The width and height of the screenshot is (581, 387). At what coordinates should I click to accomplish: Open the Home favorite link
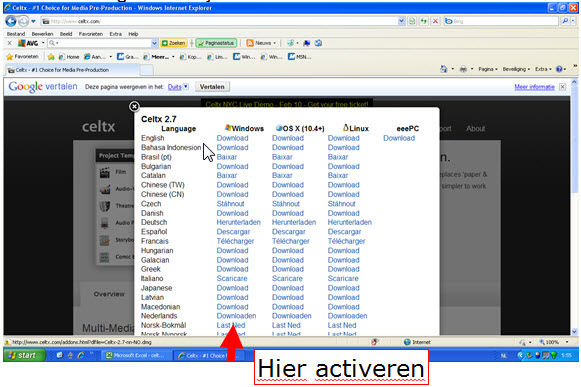point(69,57)
